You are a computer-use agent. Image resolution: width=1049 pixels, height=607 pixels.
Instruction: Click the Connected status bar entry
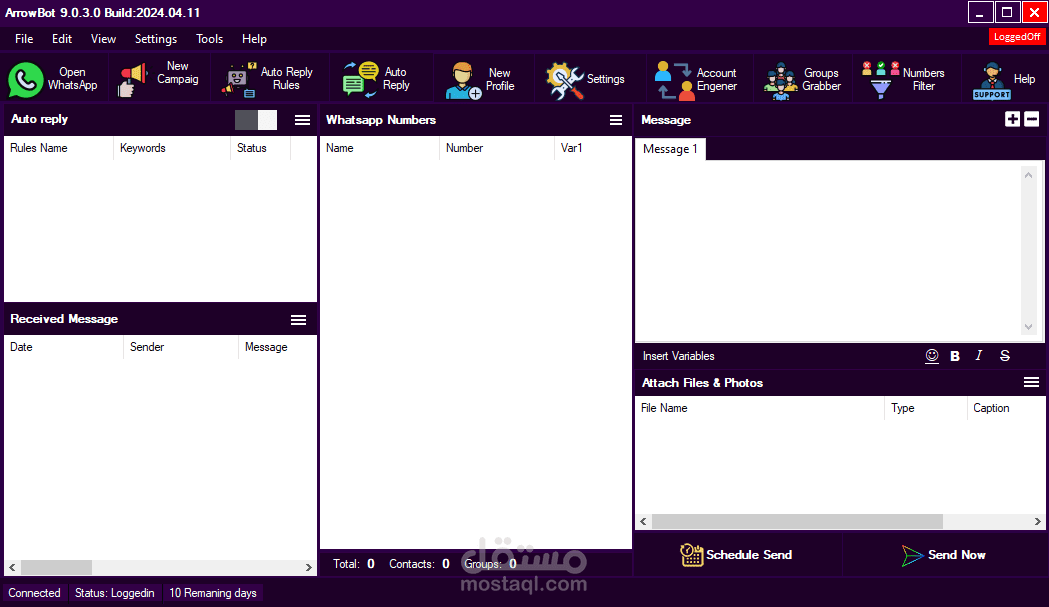pyautogui.click(x=34, y=593)
